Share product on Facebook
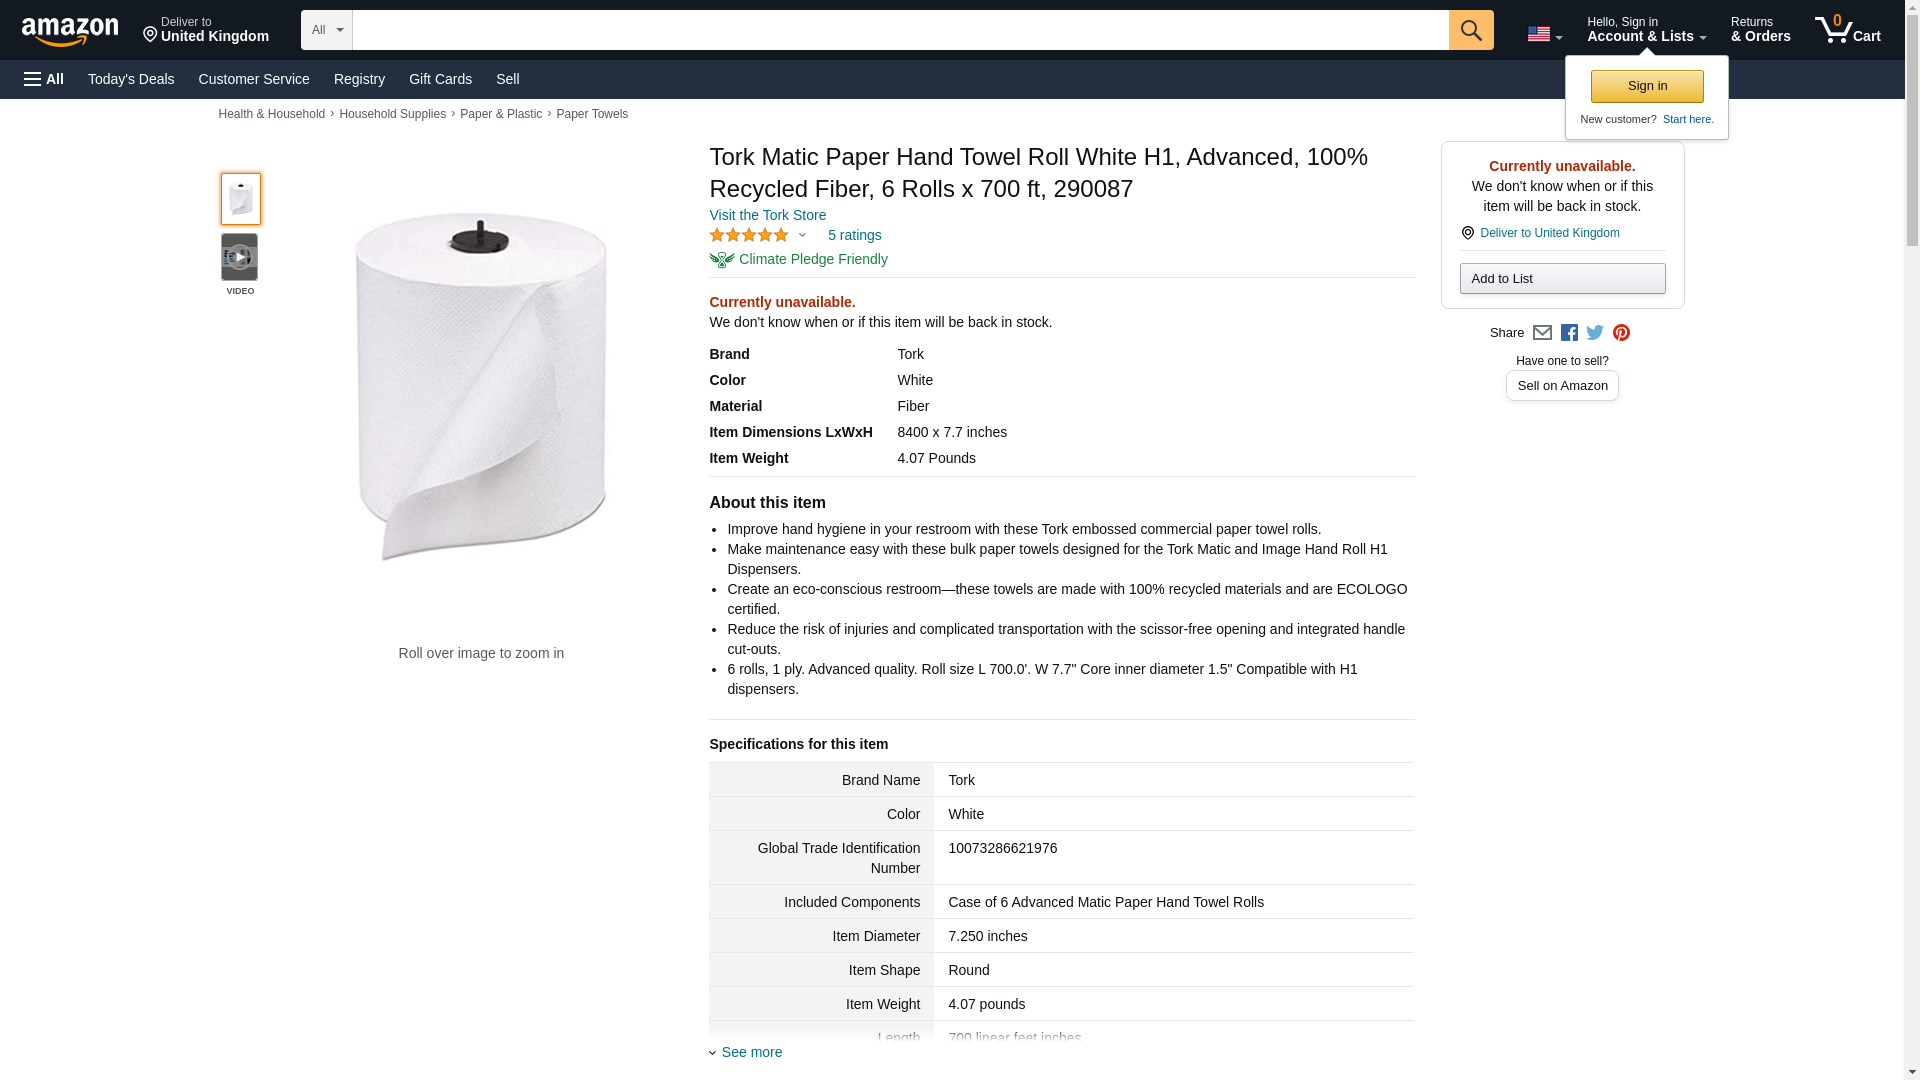 click(x=1569, y=333)
